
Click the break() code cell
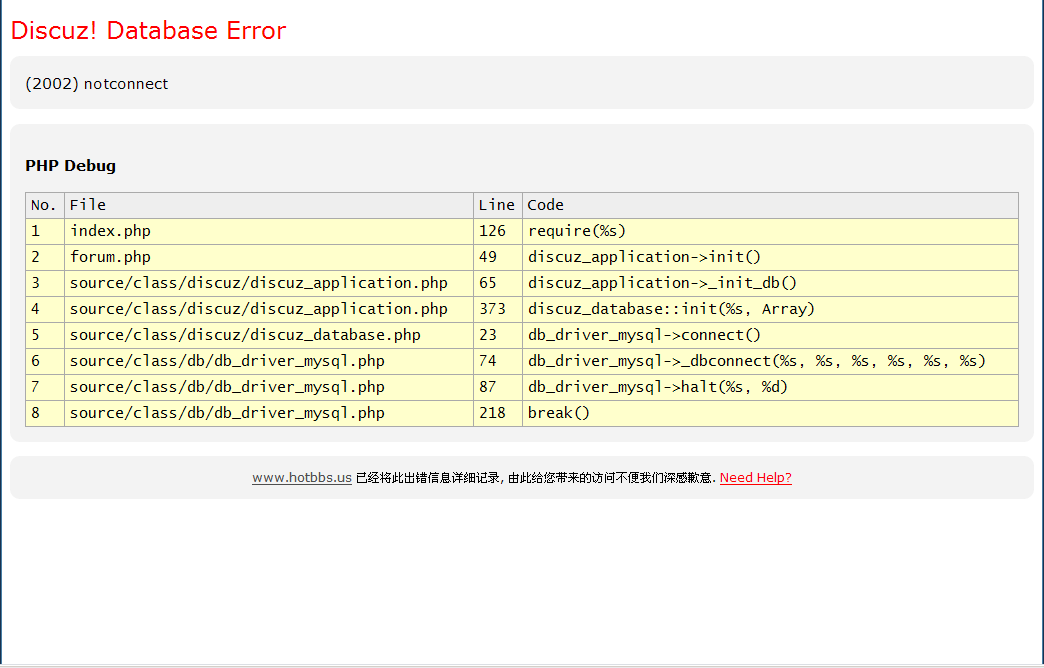tap(770, 413)
